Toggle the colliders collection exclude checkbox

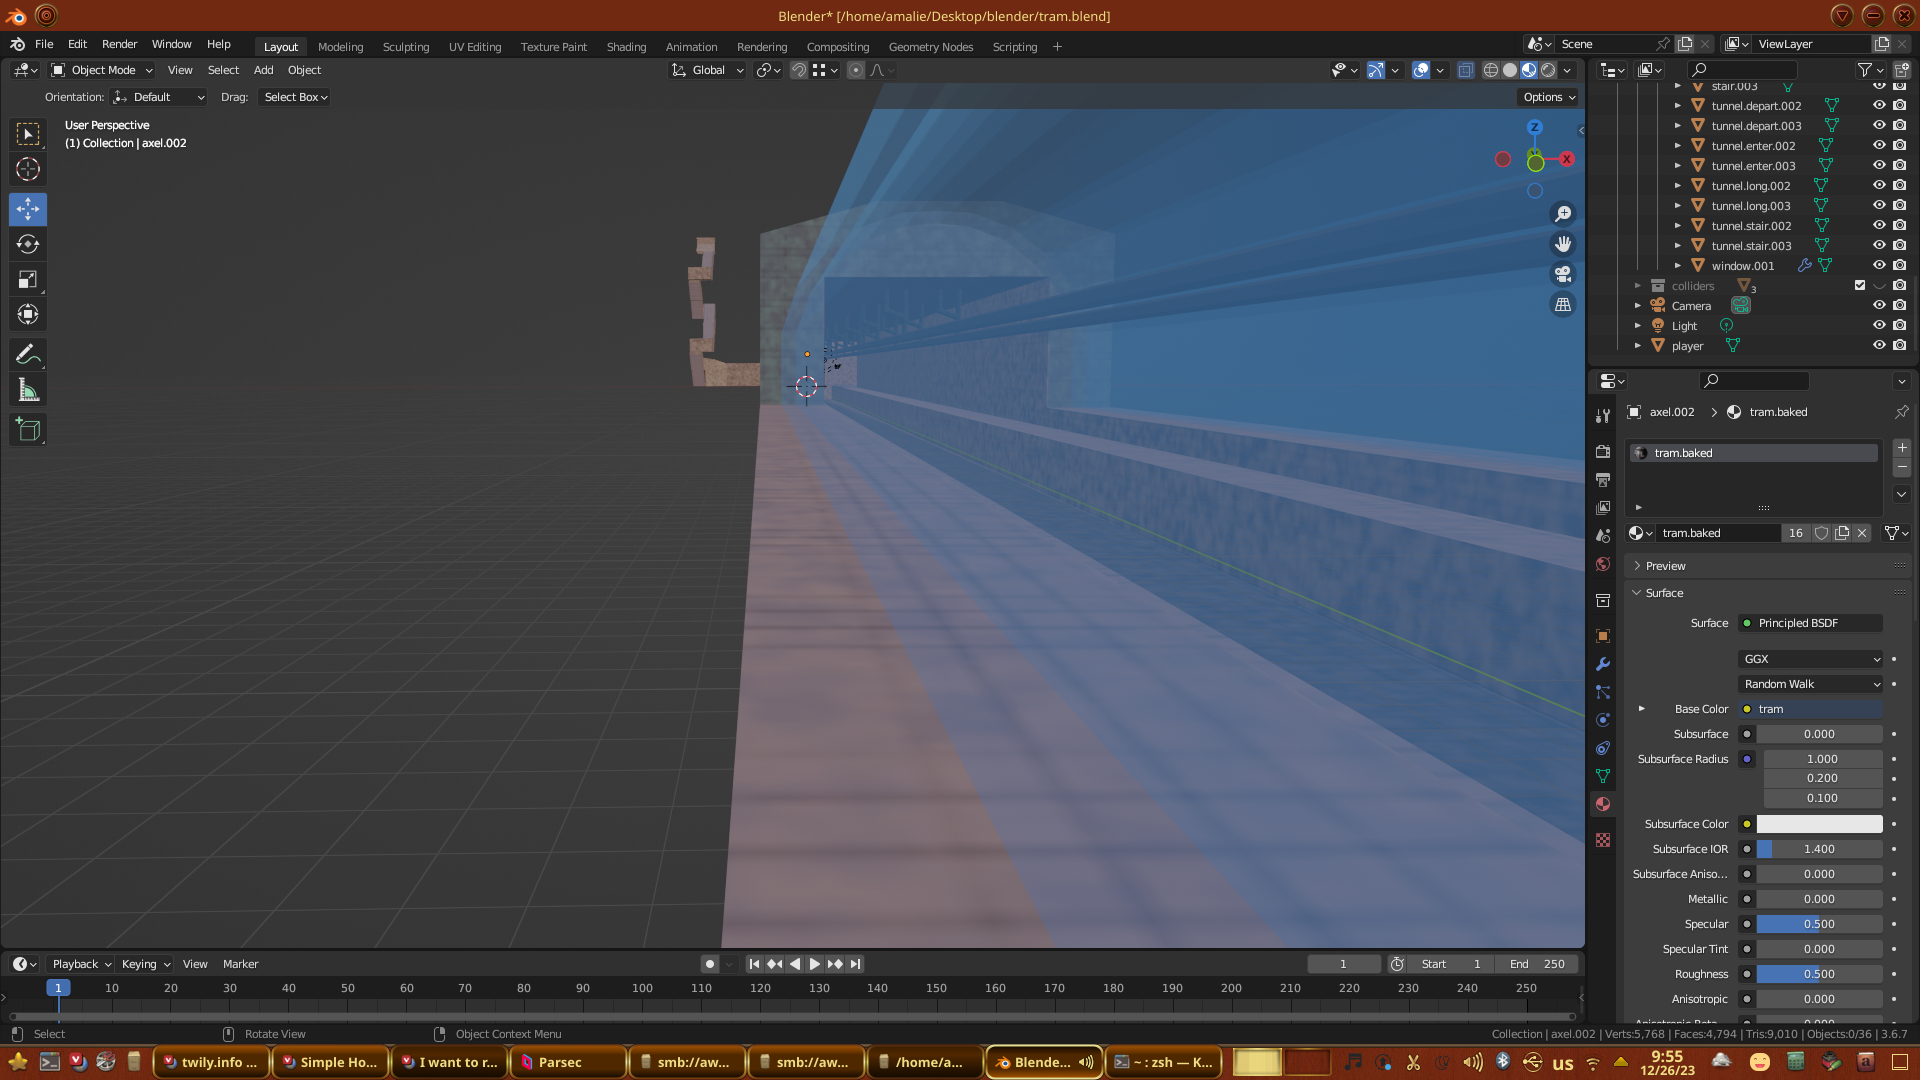tap(1860, 285)
